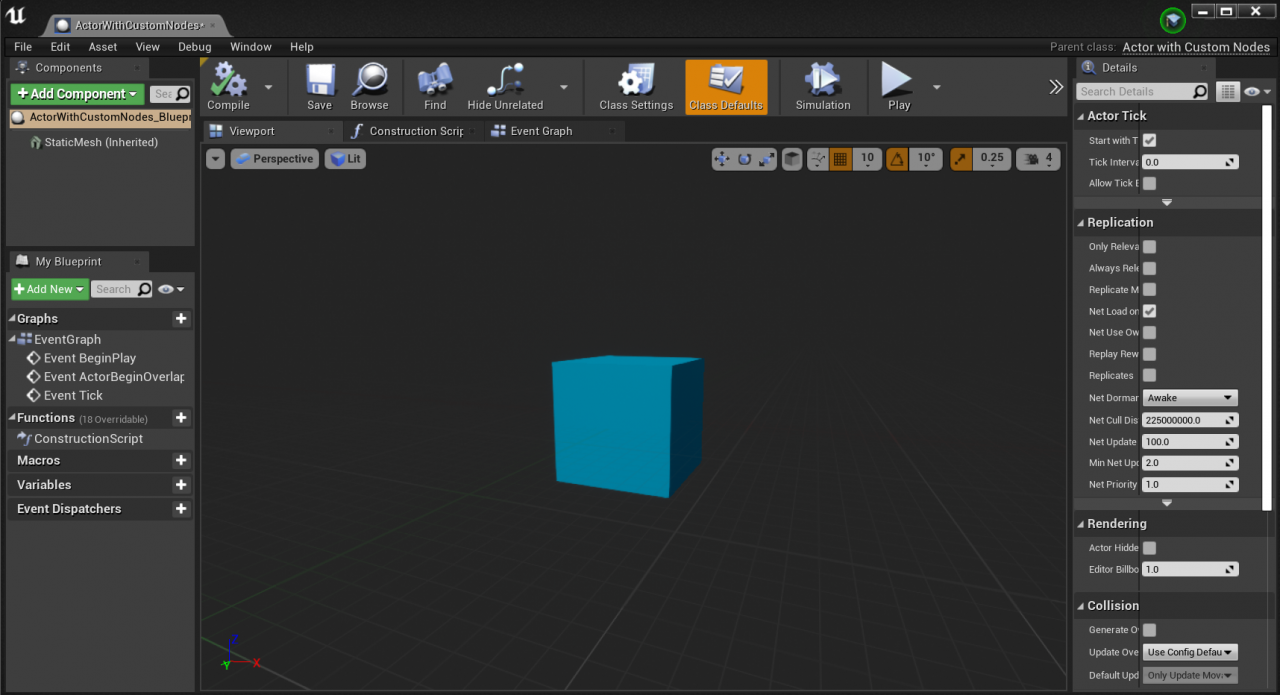Toggle the Start with Tick Enabled checkbox
Image resolution: width=1280 pixels, height=695 pixels.
point(1149,140)
